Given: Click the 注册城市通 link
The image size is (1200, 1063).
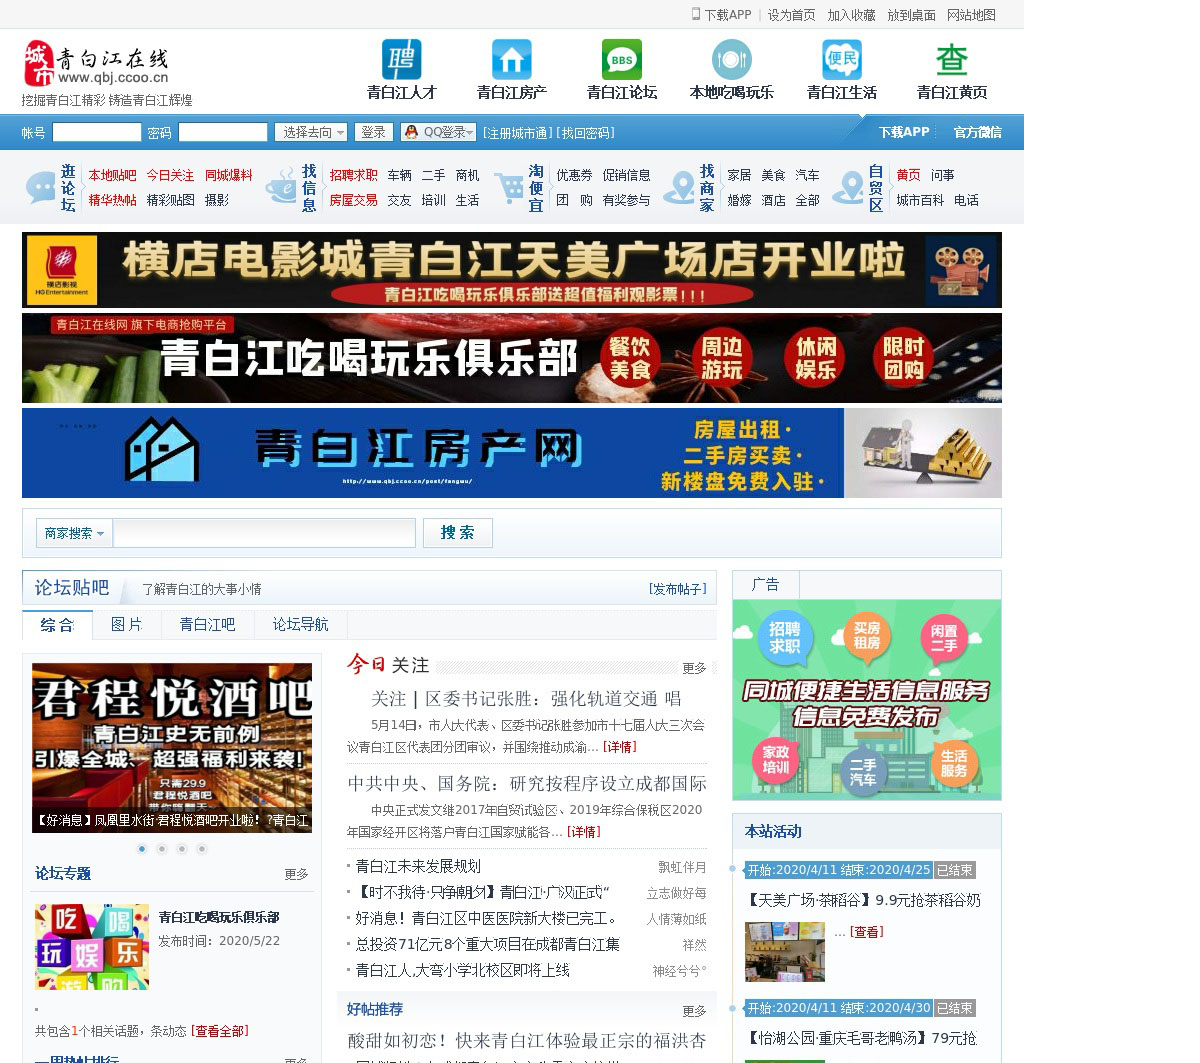Looking at the screenshot, I should pos(518,133).
